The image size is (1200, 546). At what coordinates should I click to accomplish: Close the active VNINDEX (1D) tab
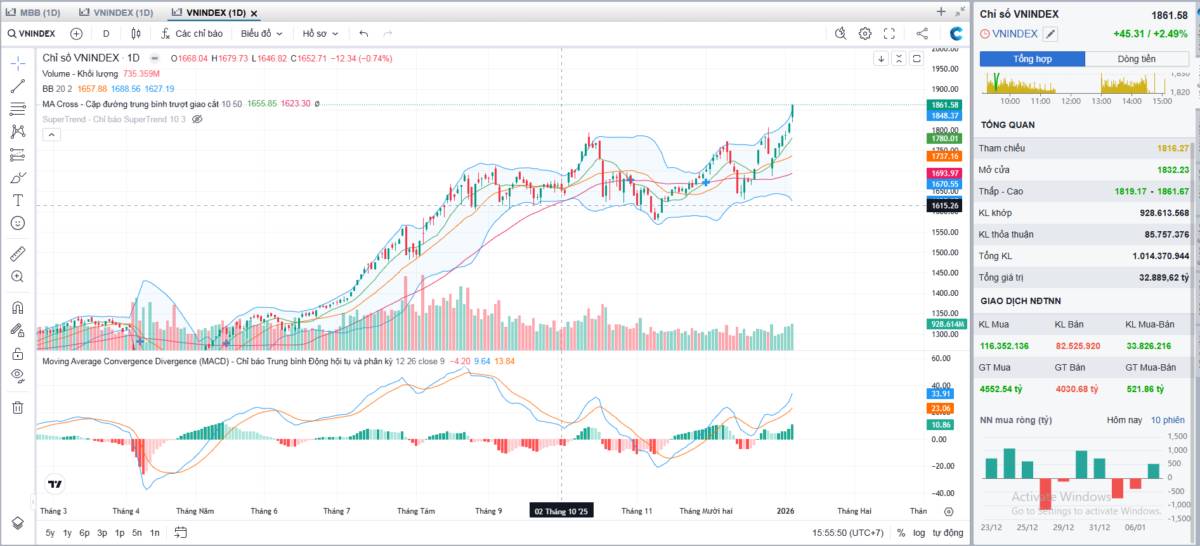(254, 12)
